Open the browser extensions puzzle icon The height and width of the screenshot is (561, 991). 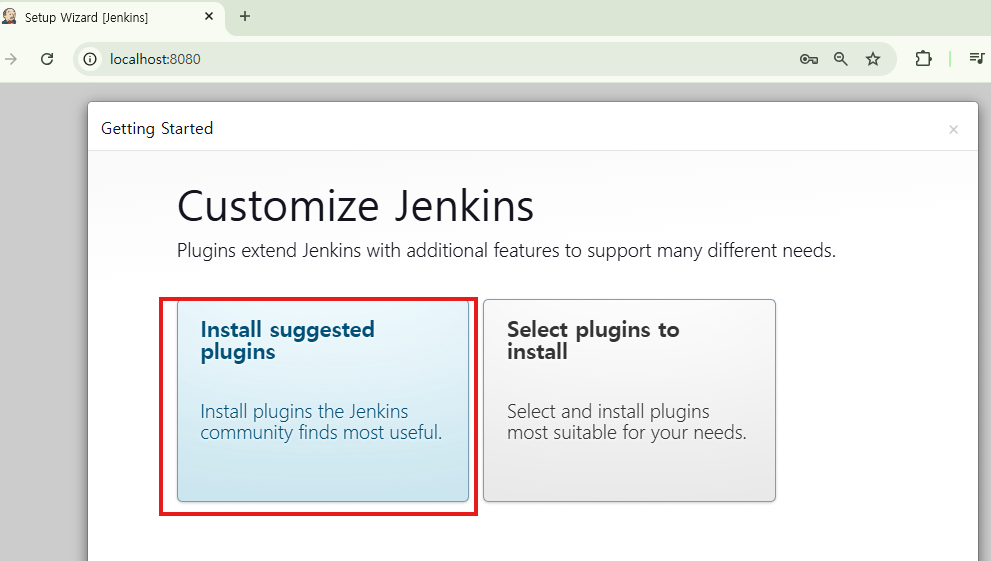coord(923,59)
